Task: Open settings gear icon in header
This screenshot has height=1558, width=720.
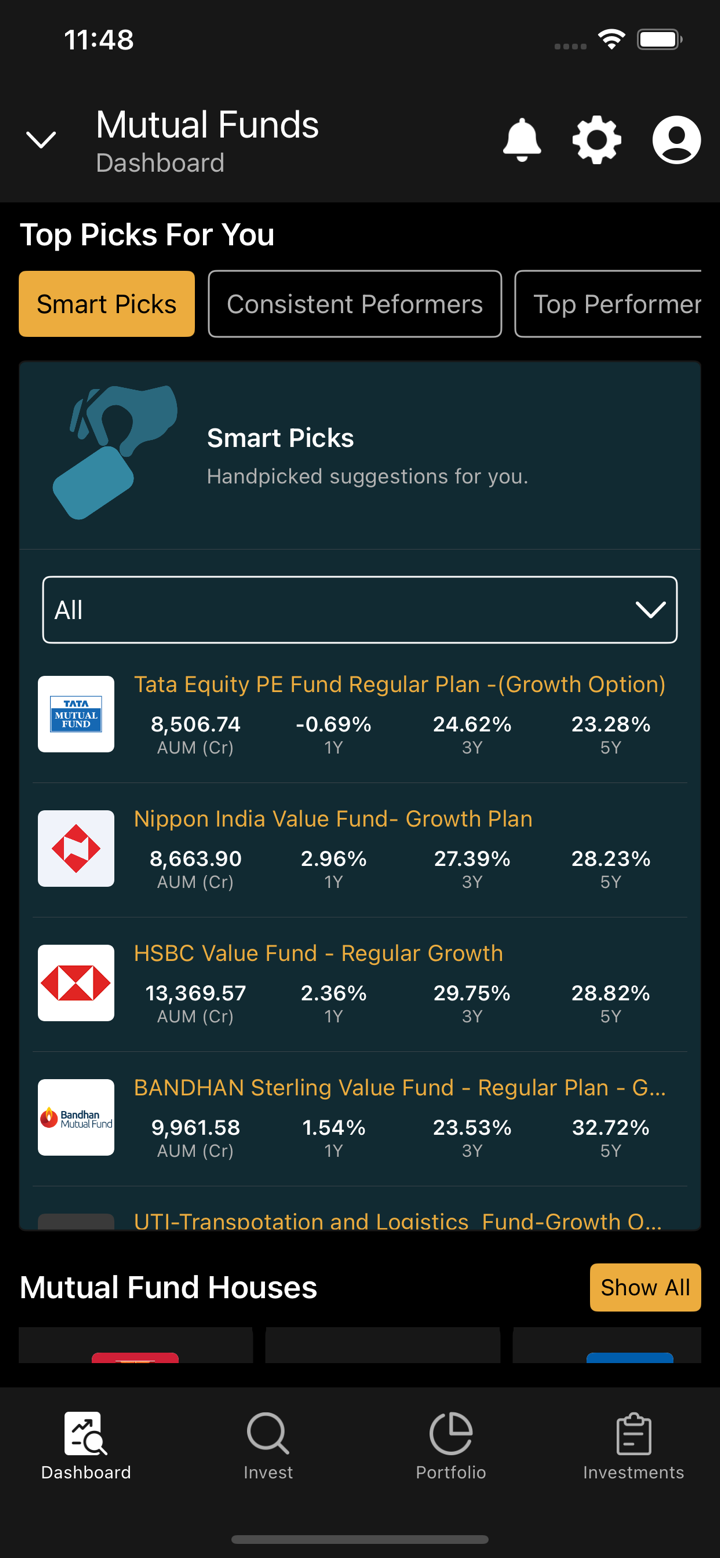Action: (597, 140)
